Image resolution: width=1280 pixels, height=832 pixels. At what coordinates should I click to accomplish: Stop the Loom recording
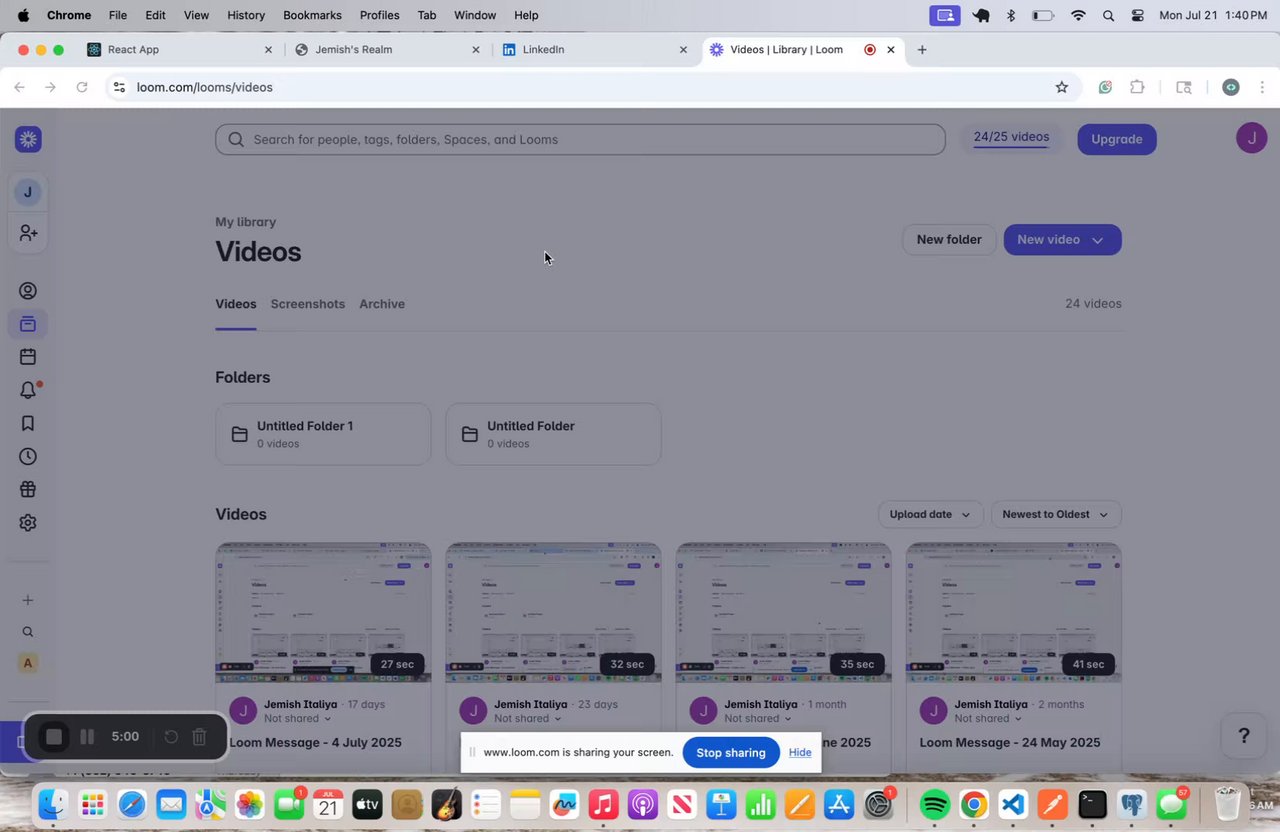click(x=54, y=737)
